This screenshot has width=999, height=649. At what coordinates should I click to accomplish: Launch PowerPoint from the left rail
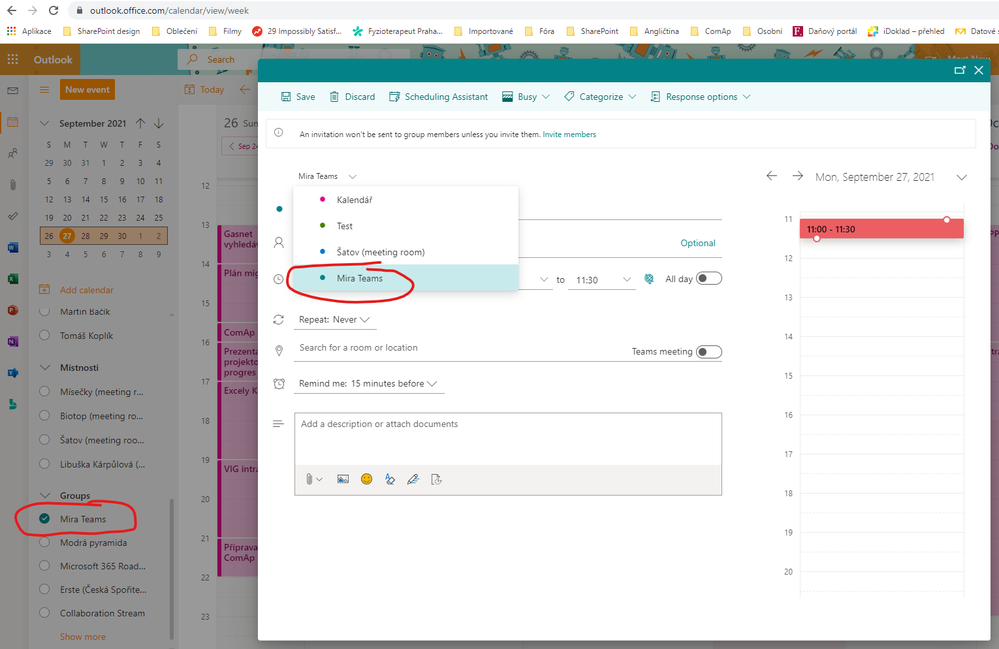pyautogui.click(x=13, y=310)
